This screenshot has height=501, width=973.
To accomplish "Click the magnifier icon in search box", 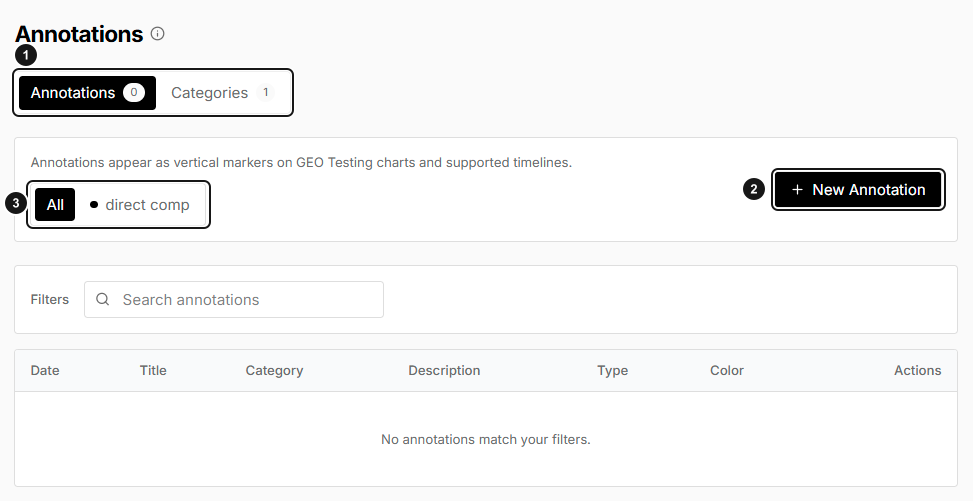I will click(x=102, y=299).
